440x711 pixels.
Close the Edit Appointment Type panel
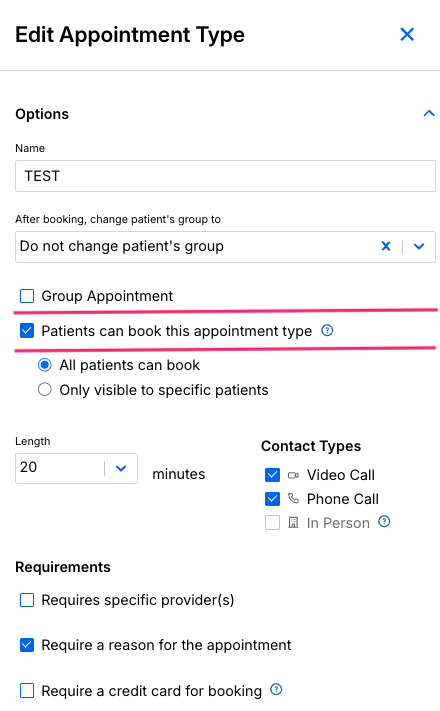pyautogui.click(x=407, y=34)
